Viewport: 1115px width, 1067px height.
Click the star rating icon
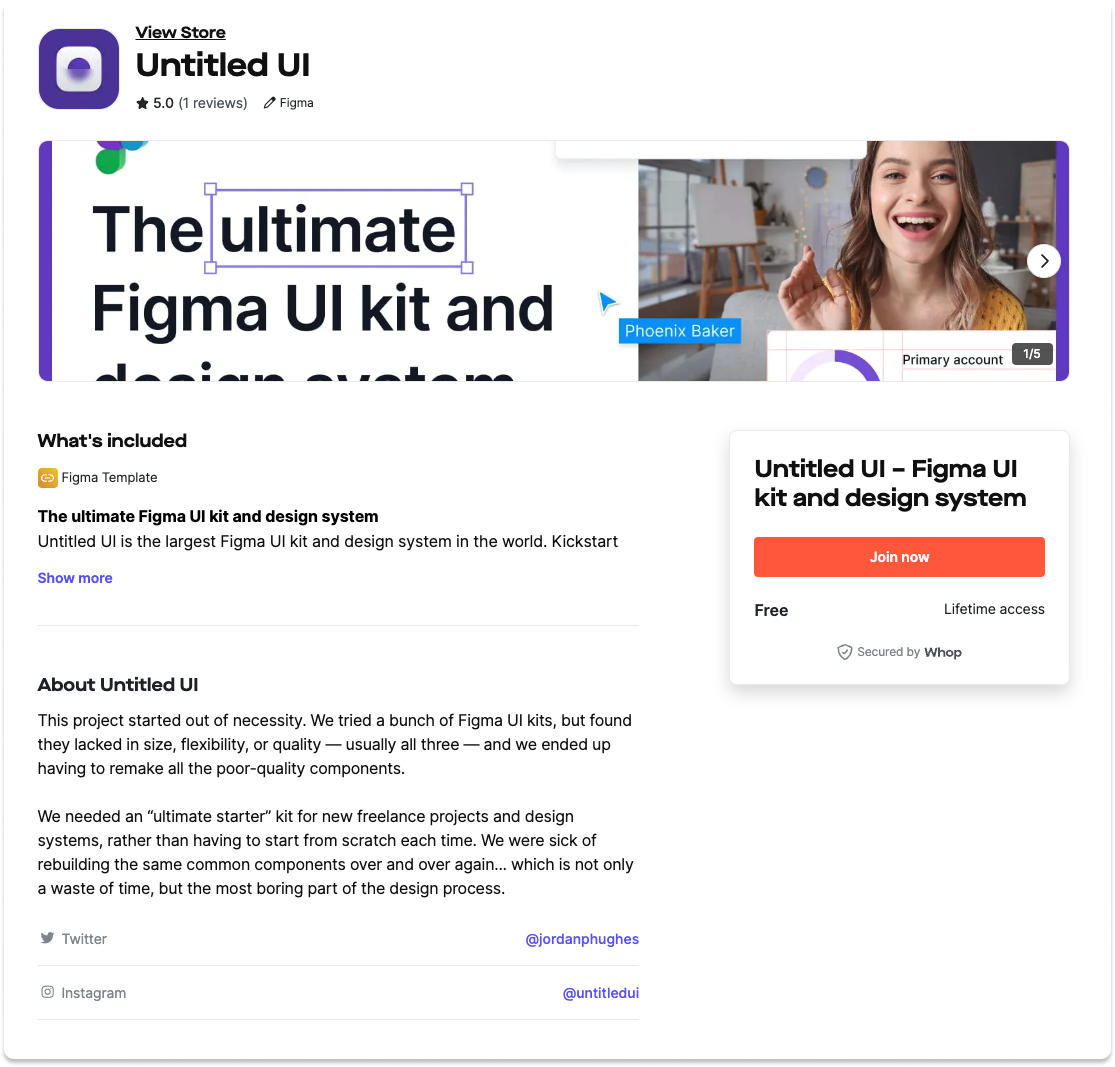142,103
